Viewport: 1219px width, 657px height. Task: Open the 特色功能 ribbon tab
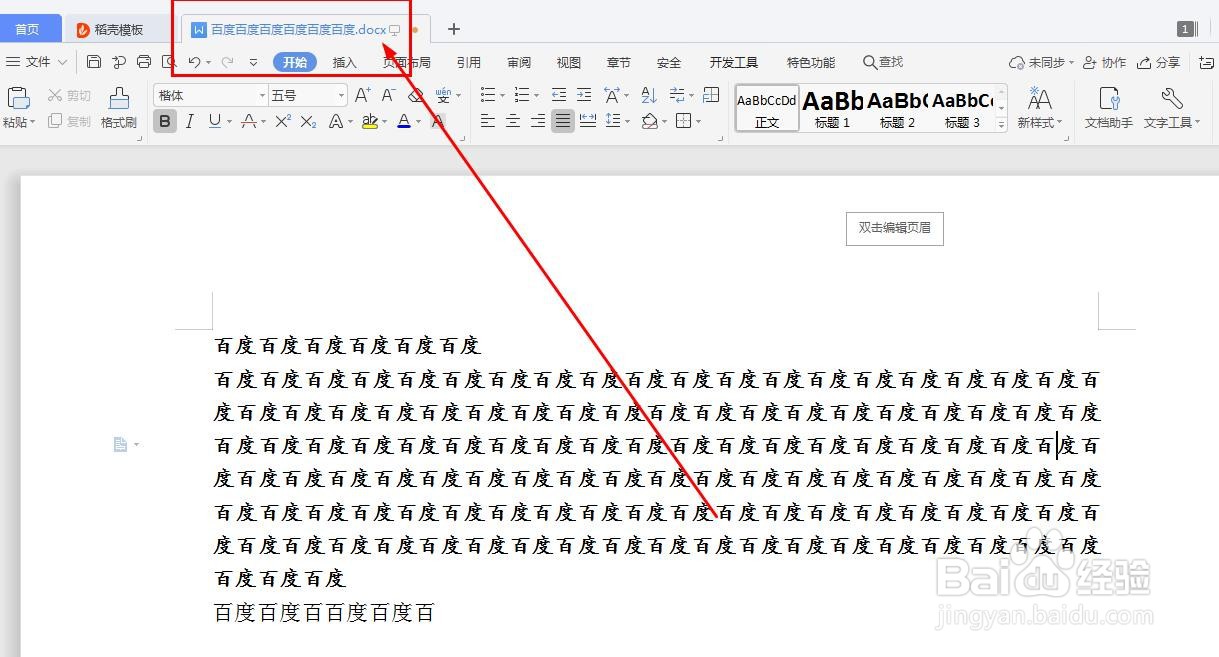click(x=811, y=62)
